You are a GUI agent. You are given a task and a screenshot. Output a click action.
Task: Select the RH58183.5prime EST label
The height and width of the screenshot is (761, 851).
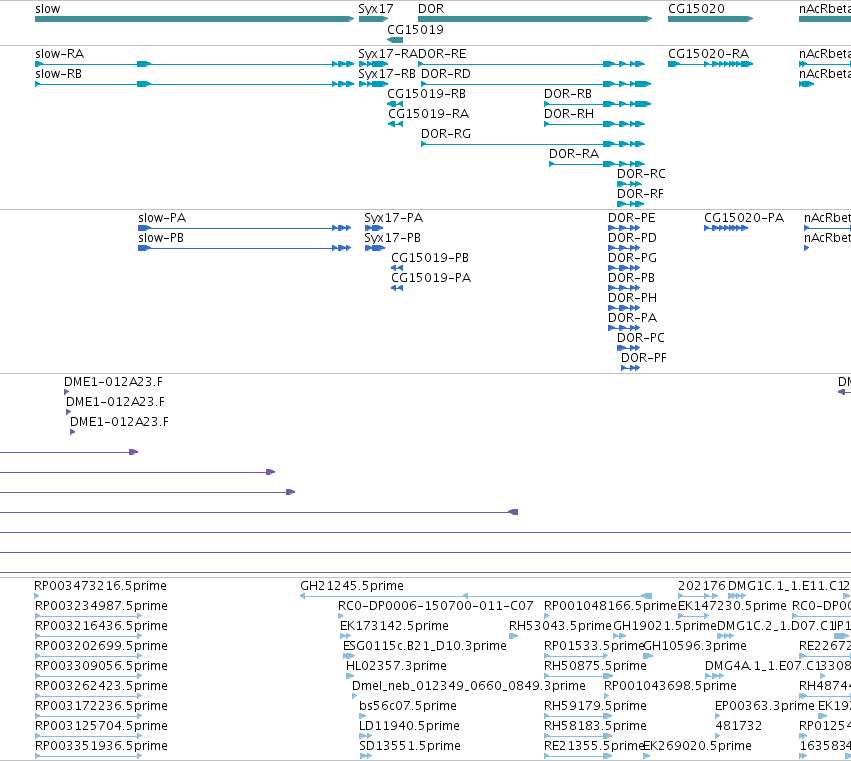[595, 727]
